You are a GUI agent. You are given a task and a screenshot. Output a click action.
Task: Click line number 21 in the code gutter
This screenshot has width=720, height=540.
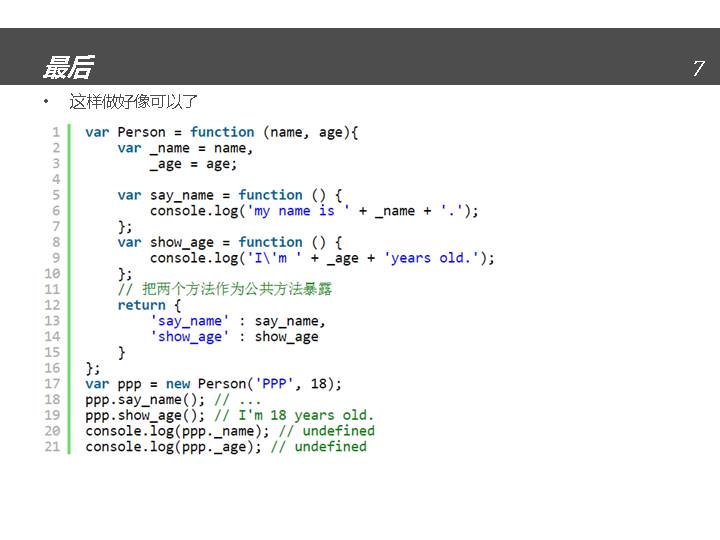coord(52,446)
